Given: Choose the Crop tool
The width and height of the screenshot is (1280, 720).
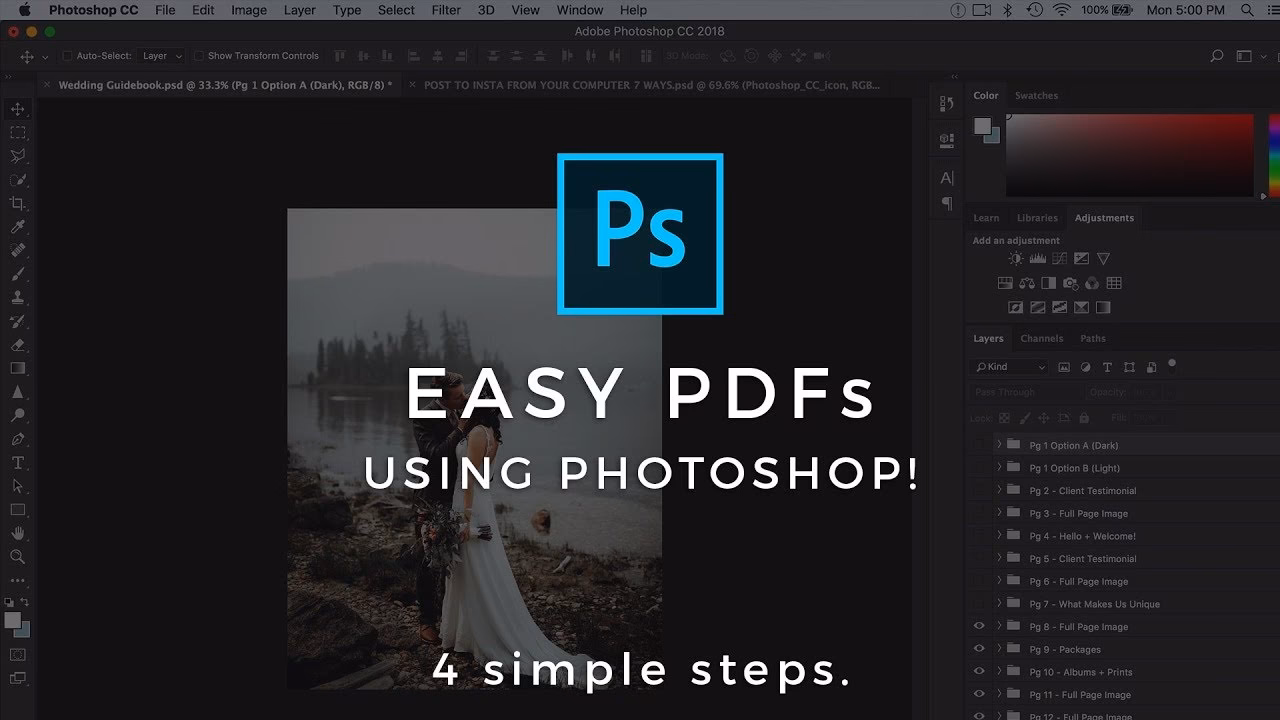Looking at the screenshot, I should 17,202.
